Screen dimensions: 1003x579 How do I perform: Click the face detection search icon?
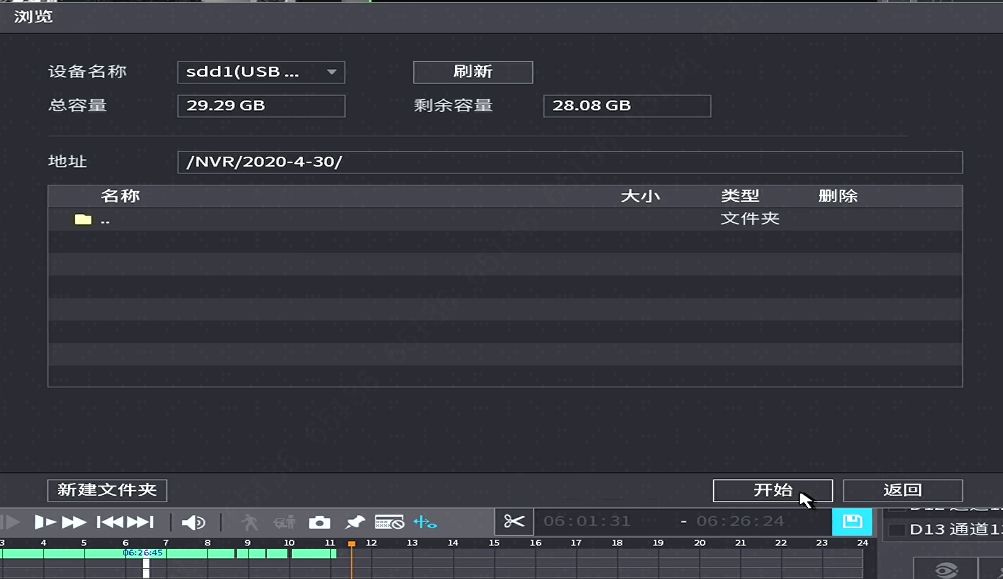(x=284, y=523)
